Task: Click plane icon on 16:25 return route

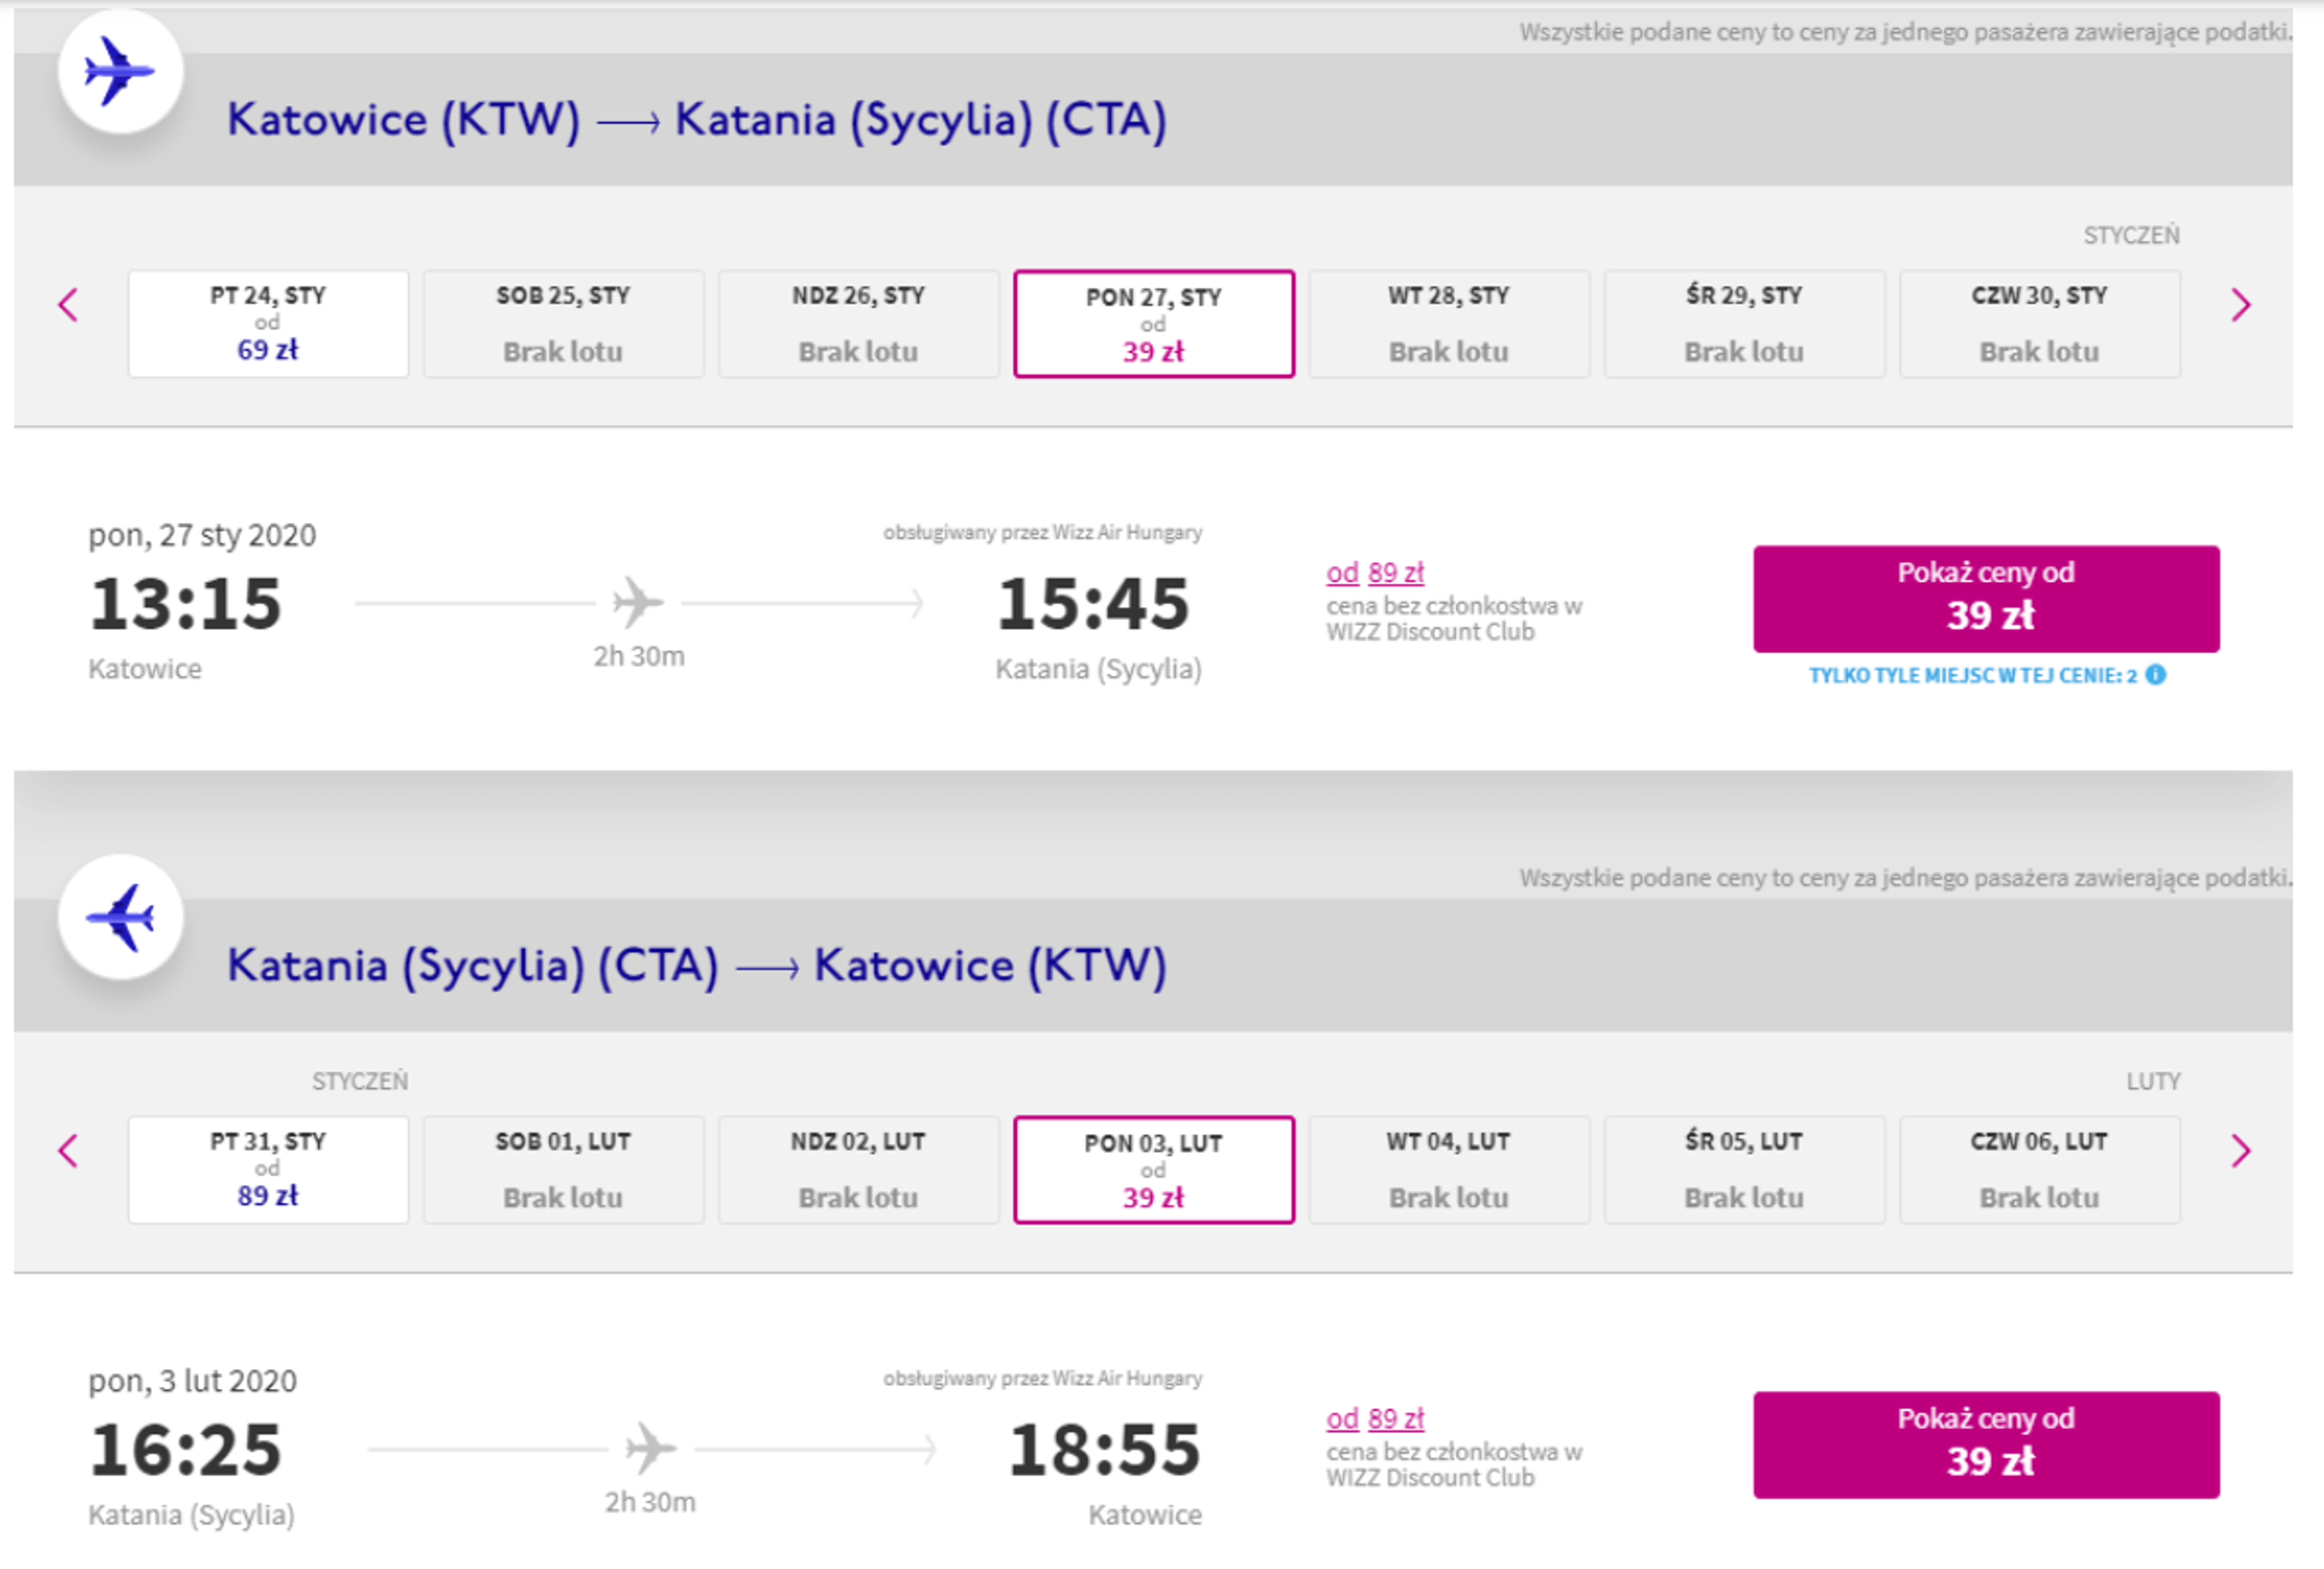Action: [650, 1448]
